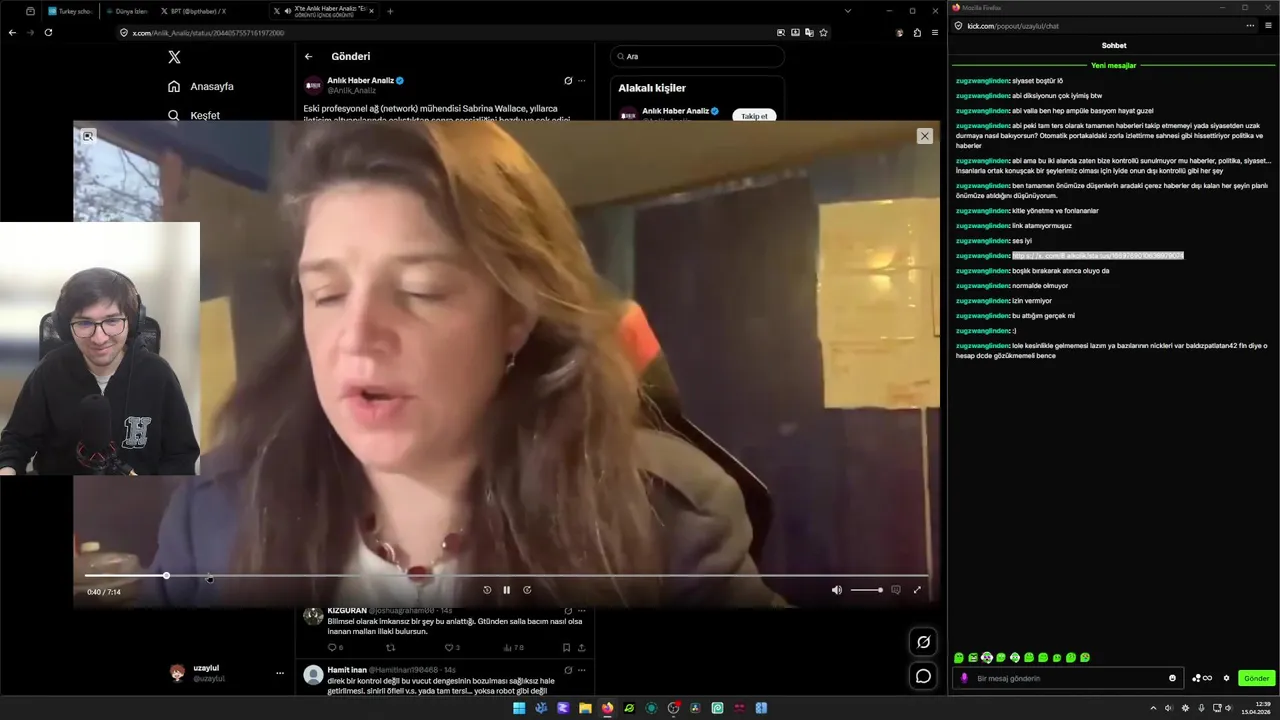Image resolution: width=1280 pixels, height=720 pixels.
Task: View analytics of KIZGURAN's comment
Action: 513,647
